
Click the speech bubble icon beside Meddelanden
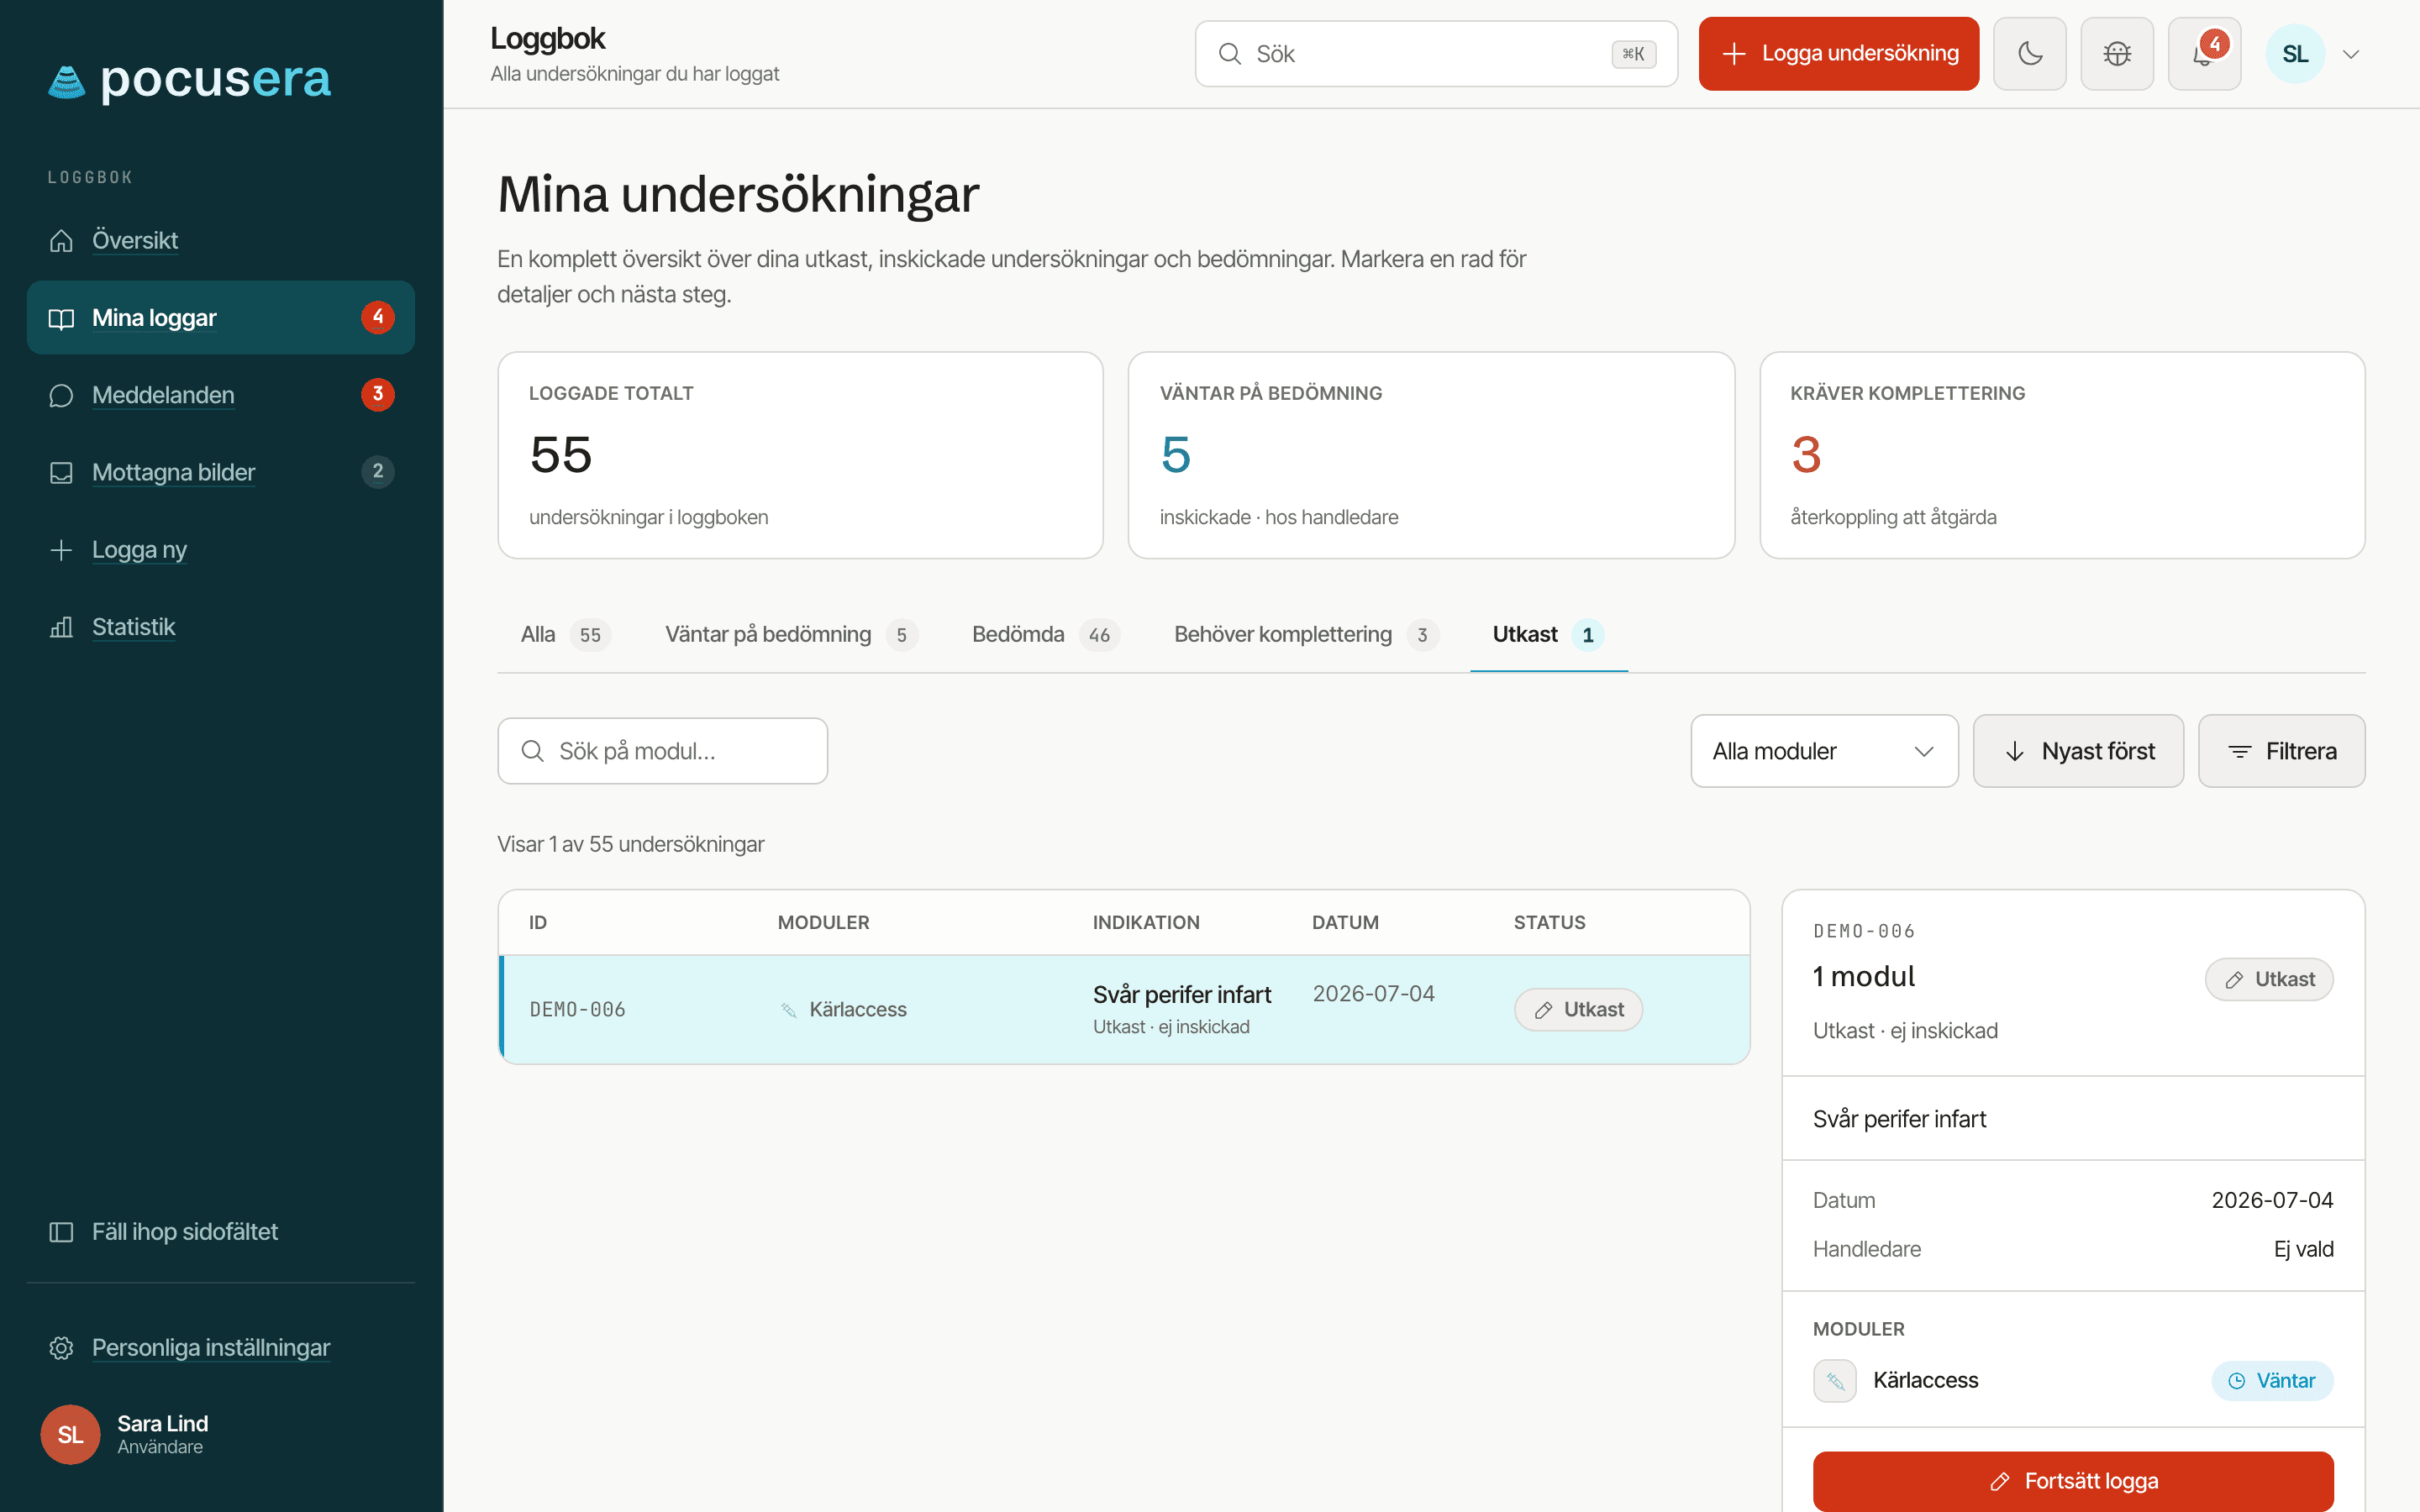(61, 395)
